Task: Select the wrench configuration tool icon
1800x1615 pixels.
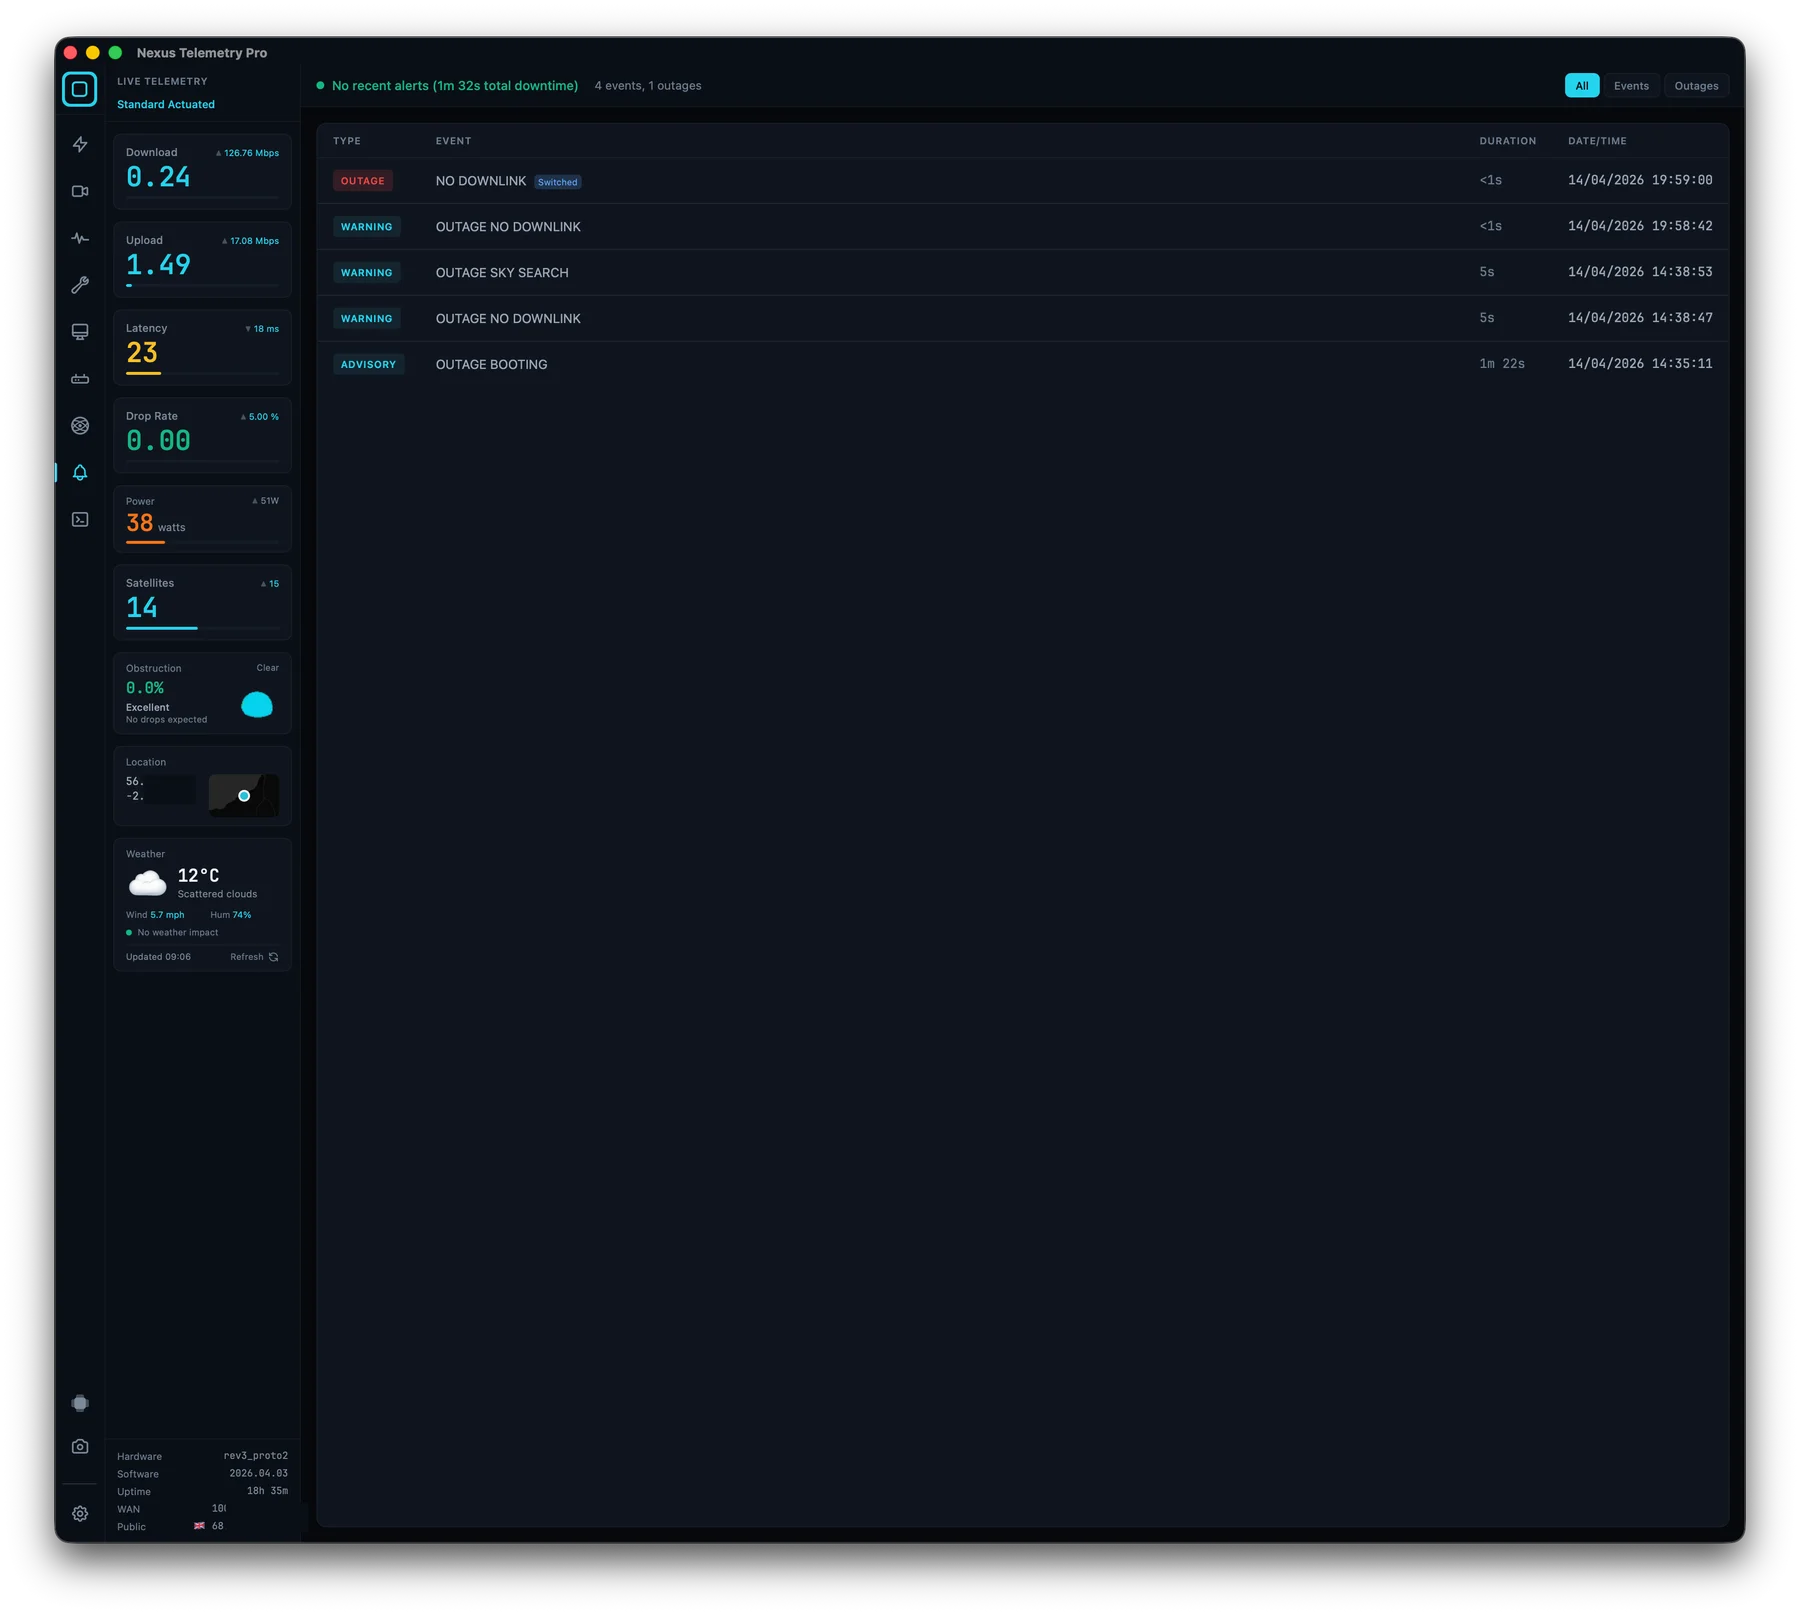Action: coord(80,285)
